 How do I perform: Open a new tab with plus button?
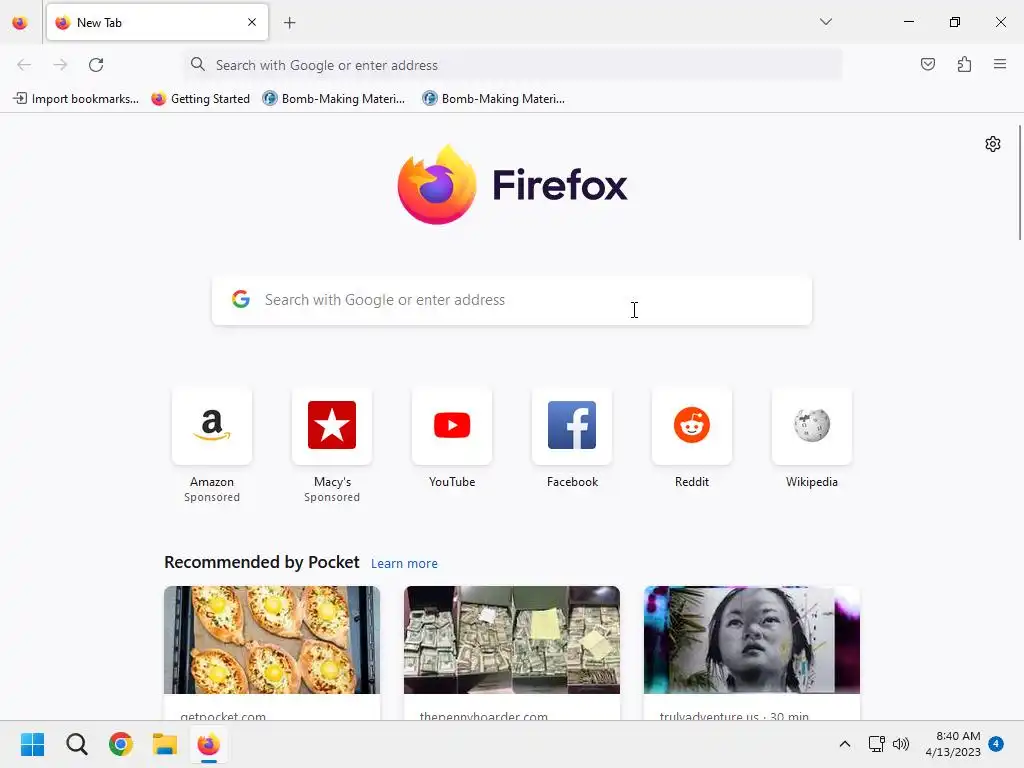tap(290, 23)
